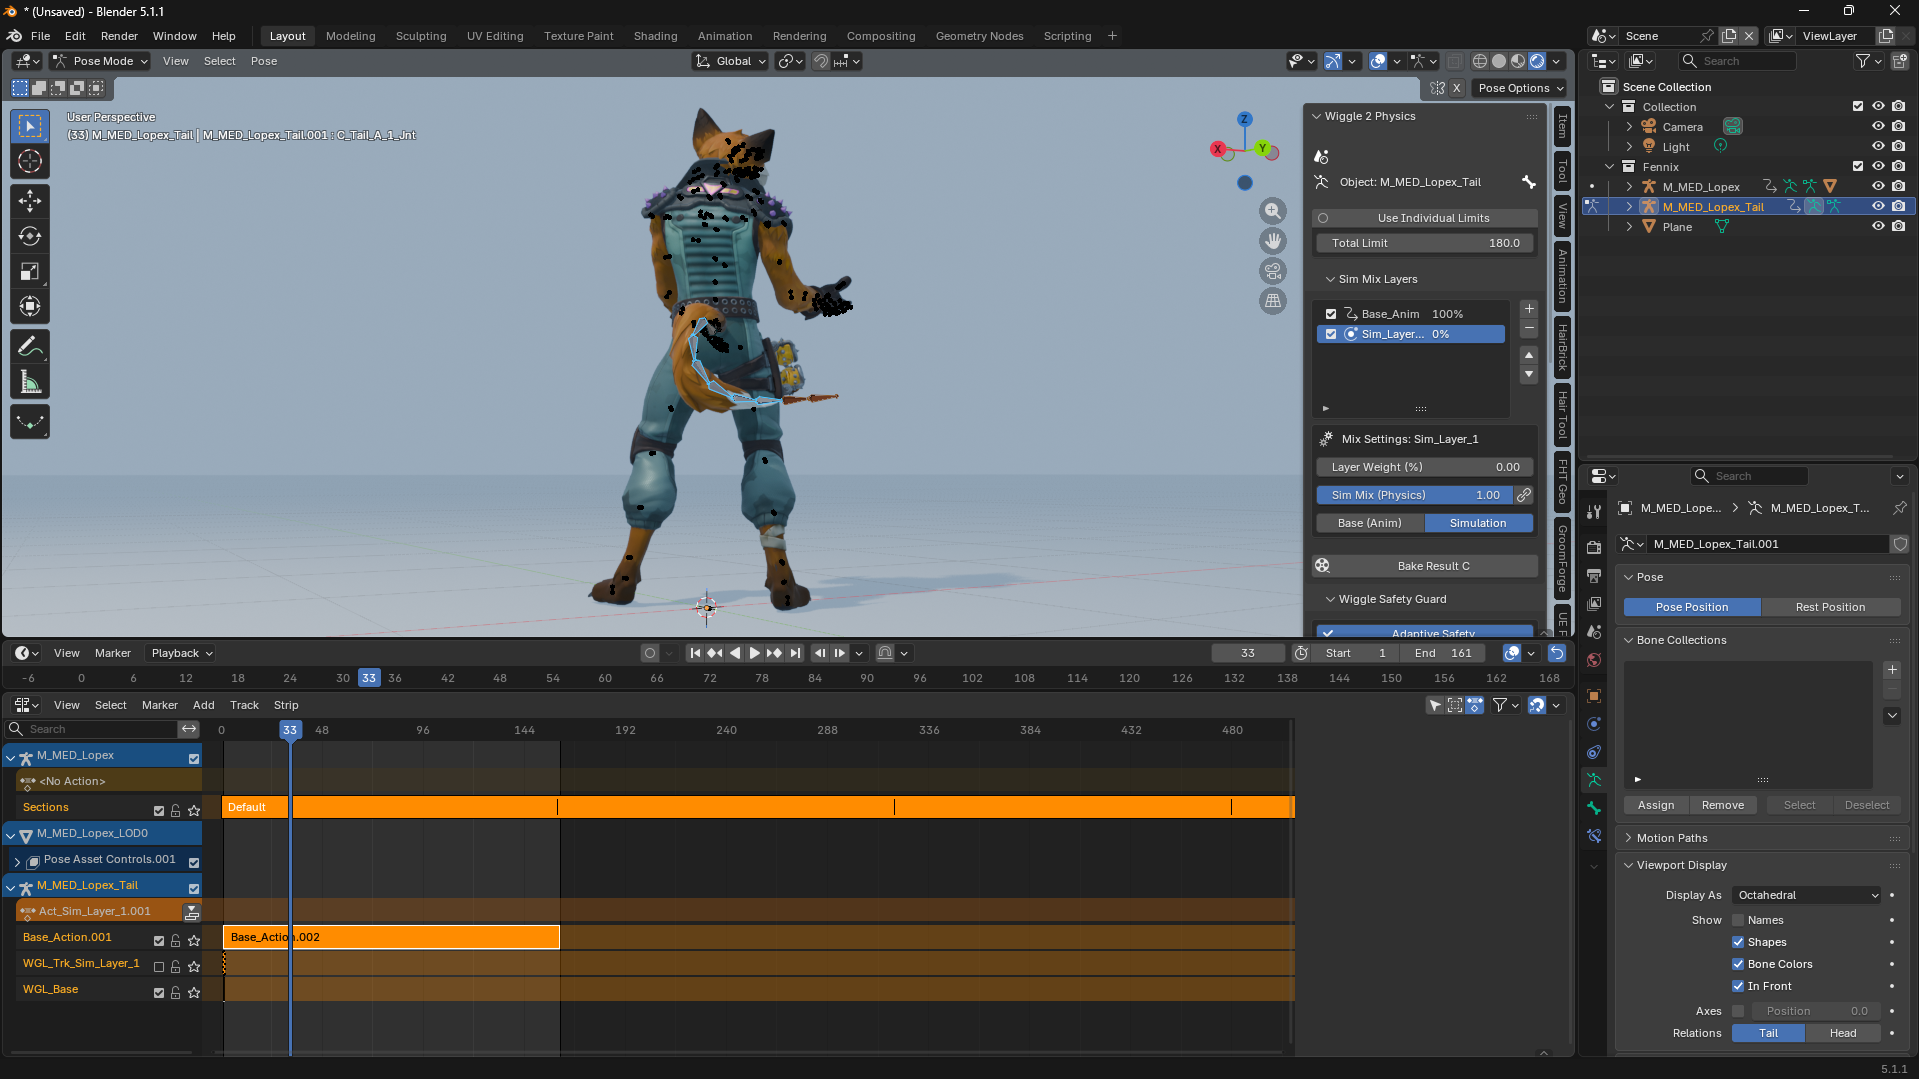Screen dimensions: 1919x1079
Task: Jump to last frame of playback
Action: click(795, 653)
